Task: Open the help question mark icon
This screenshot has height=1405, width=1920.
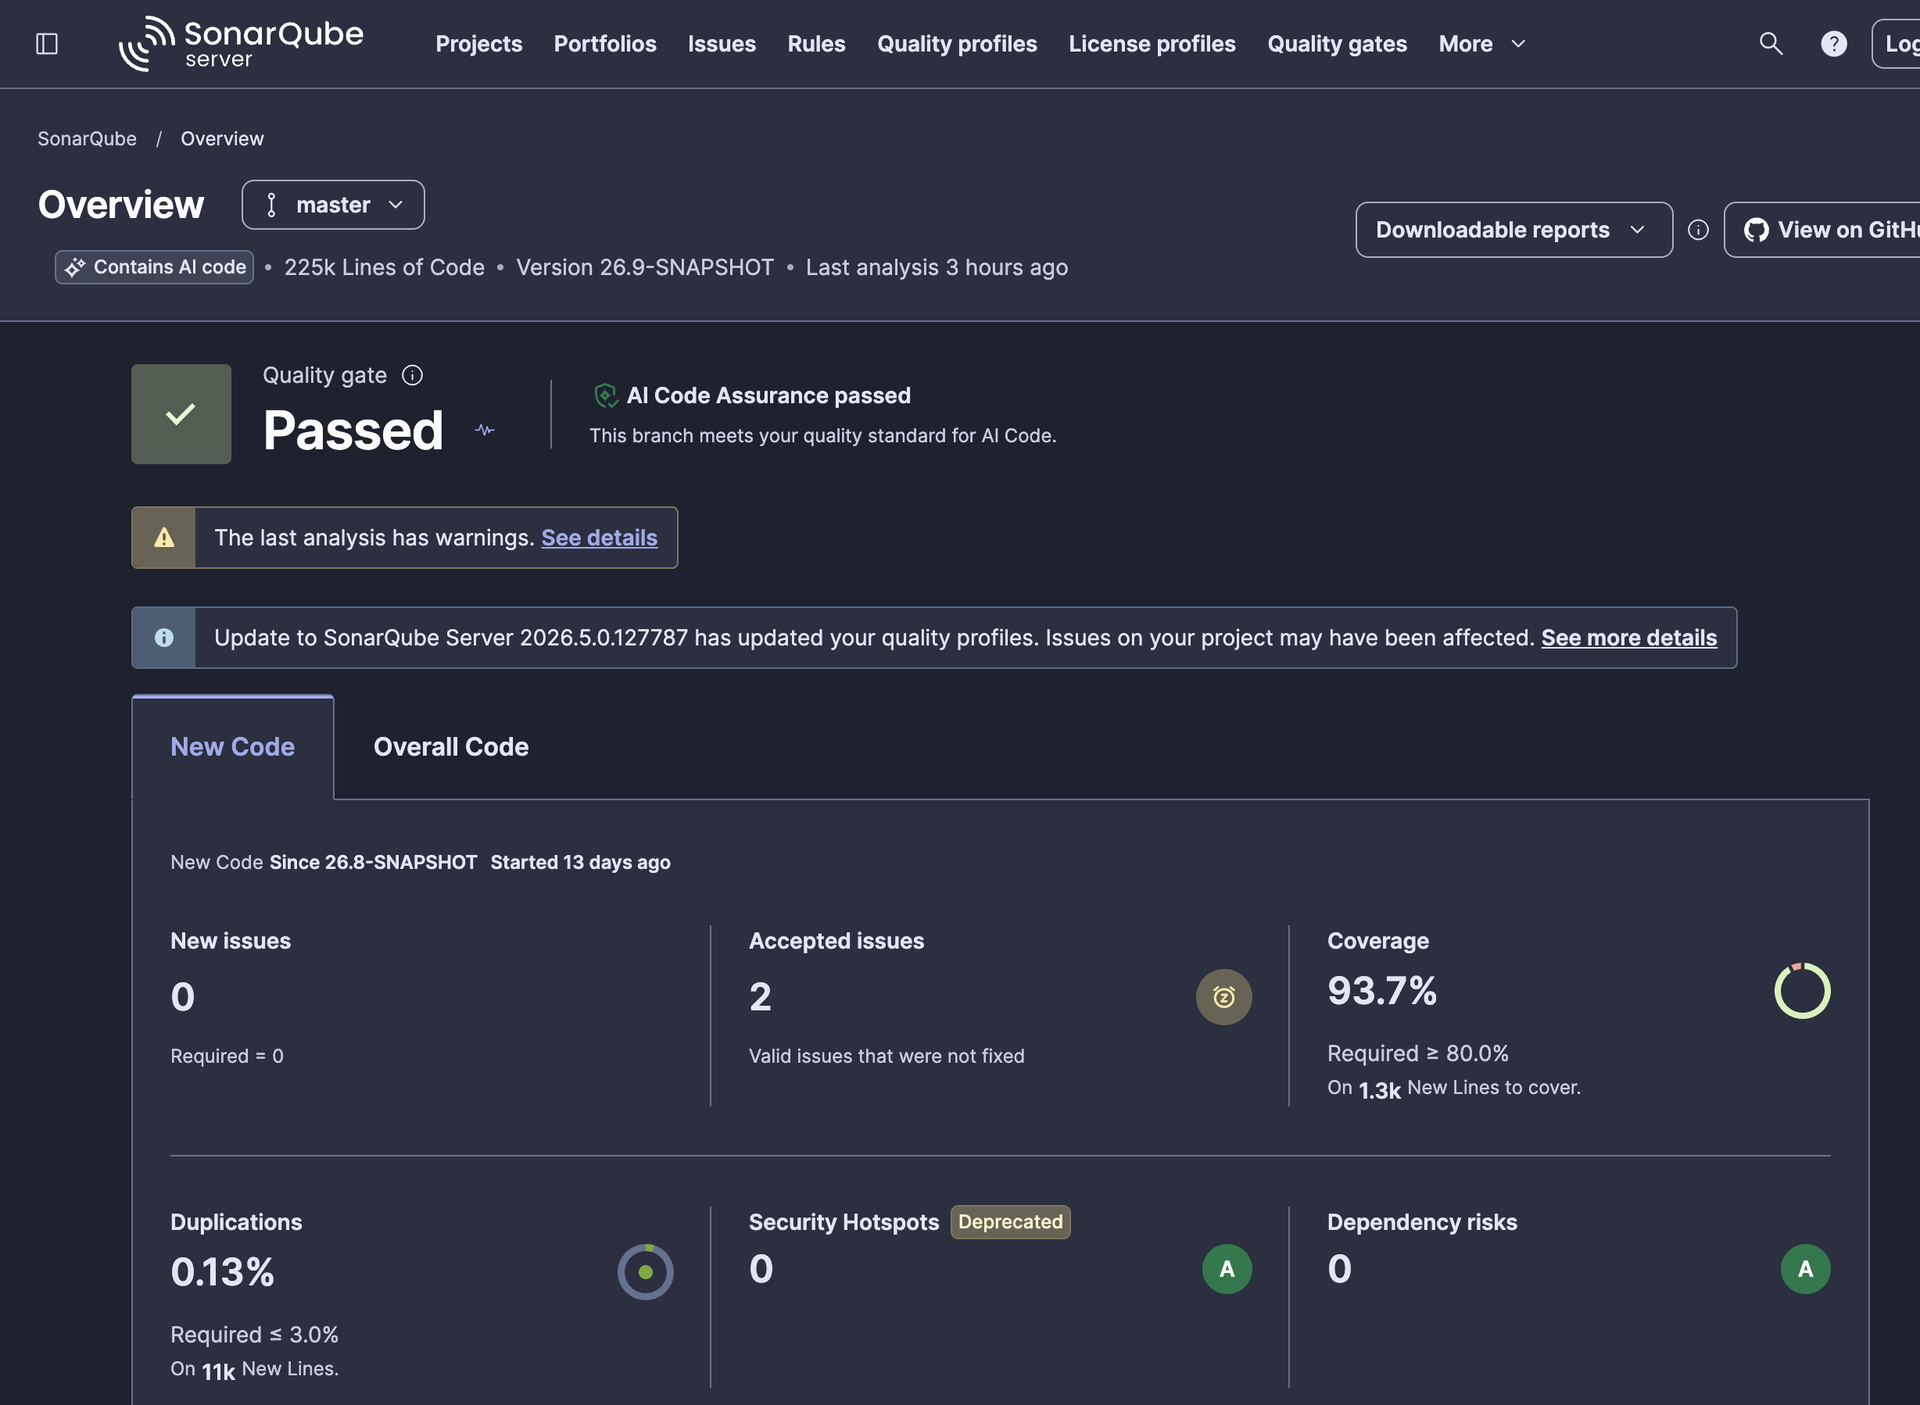Action: pyautogui.click(x=1834, y=44)
